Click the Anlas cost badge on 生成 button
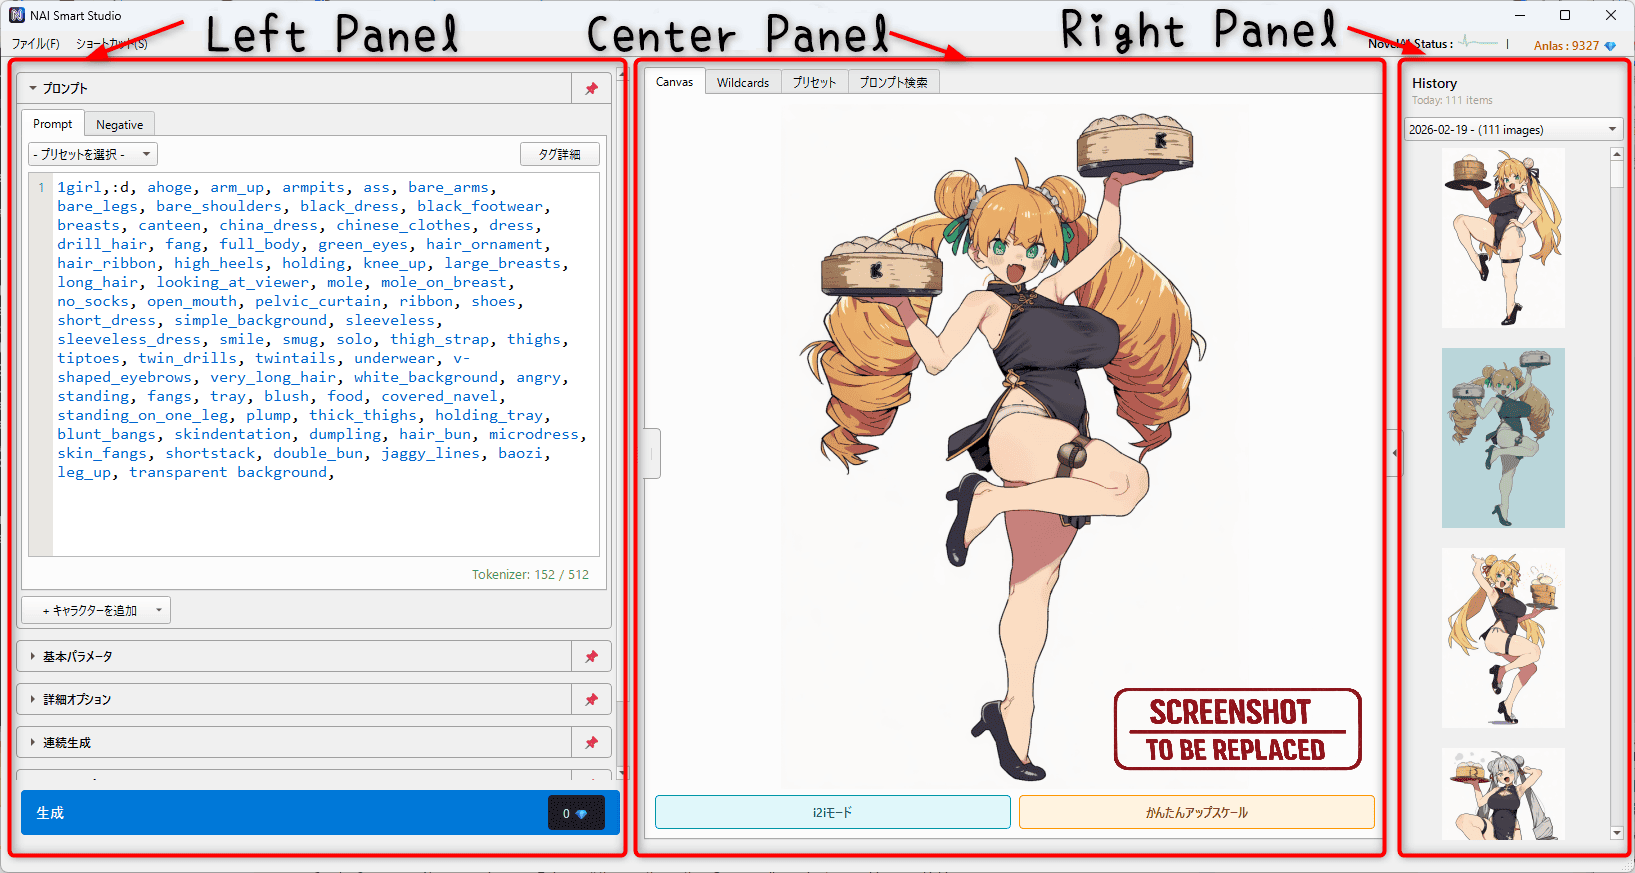This screenshot has width=1635, height=873. (576, 813)
